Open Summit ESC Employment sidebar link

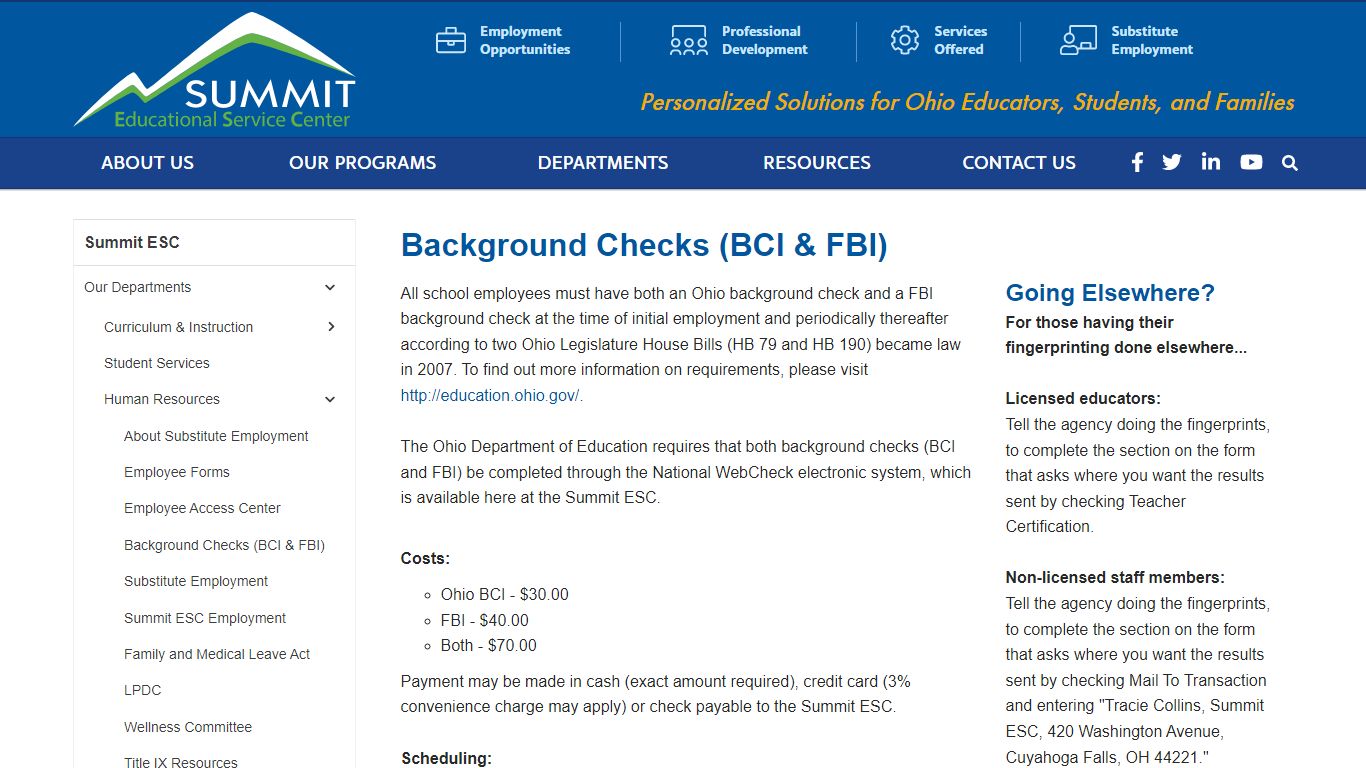coord(205,618)
